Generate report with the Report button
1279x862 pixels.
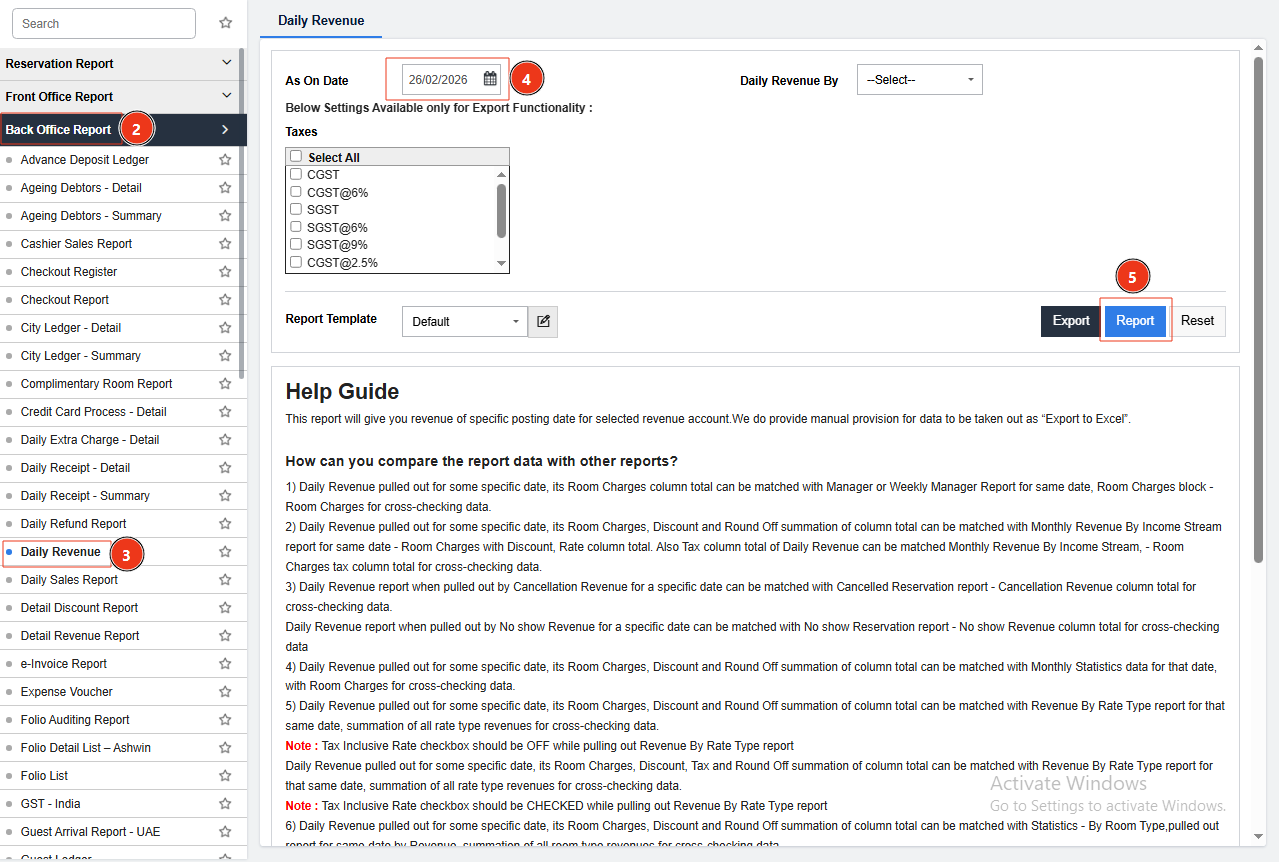[x=1135, y=321]
